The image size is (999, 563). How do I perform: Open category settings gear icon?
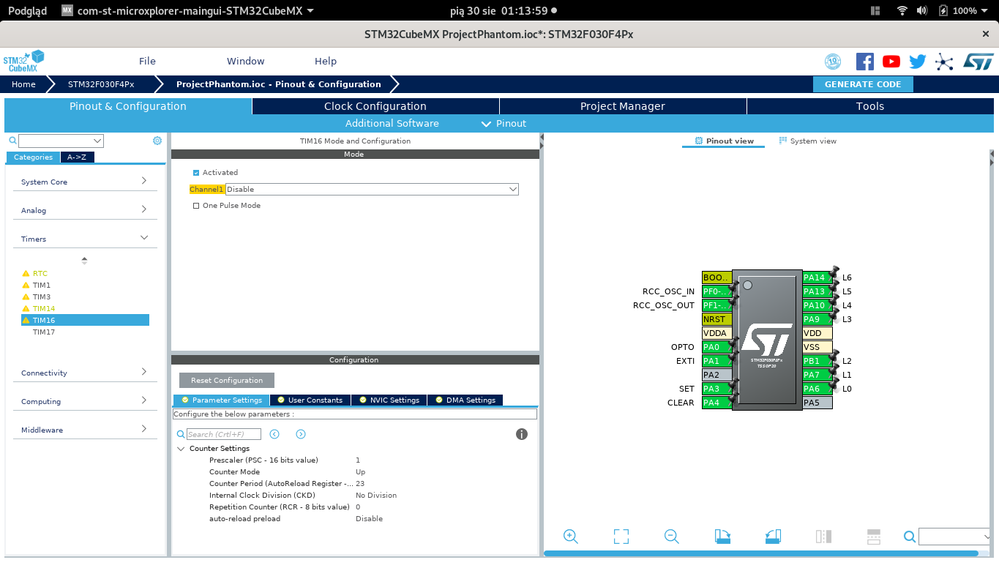coord(157,141)
